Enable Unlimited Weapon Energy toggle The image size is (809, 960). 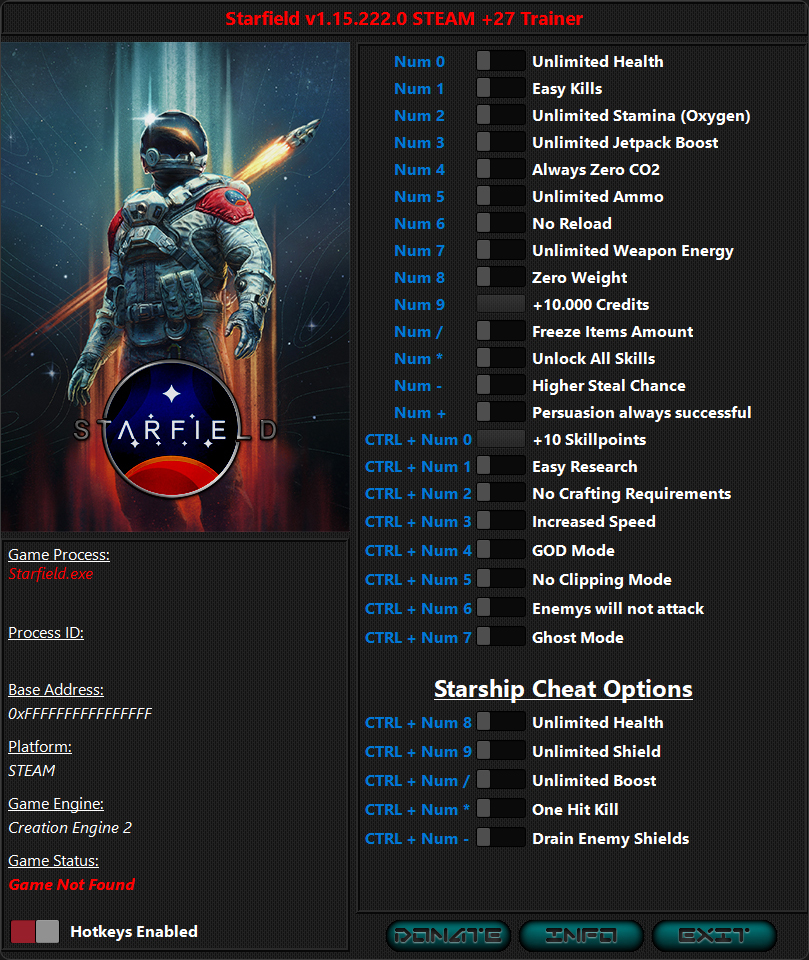[500, 249]
